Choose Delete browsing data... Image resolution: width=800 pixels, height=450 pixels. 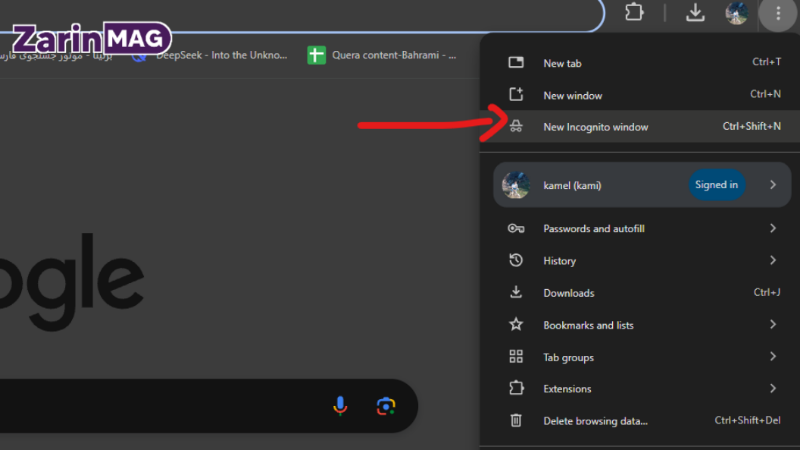pos(640,421)
